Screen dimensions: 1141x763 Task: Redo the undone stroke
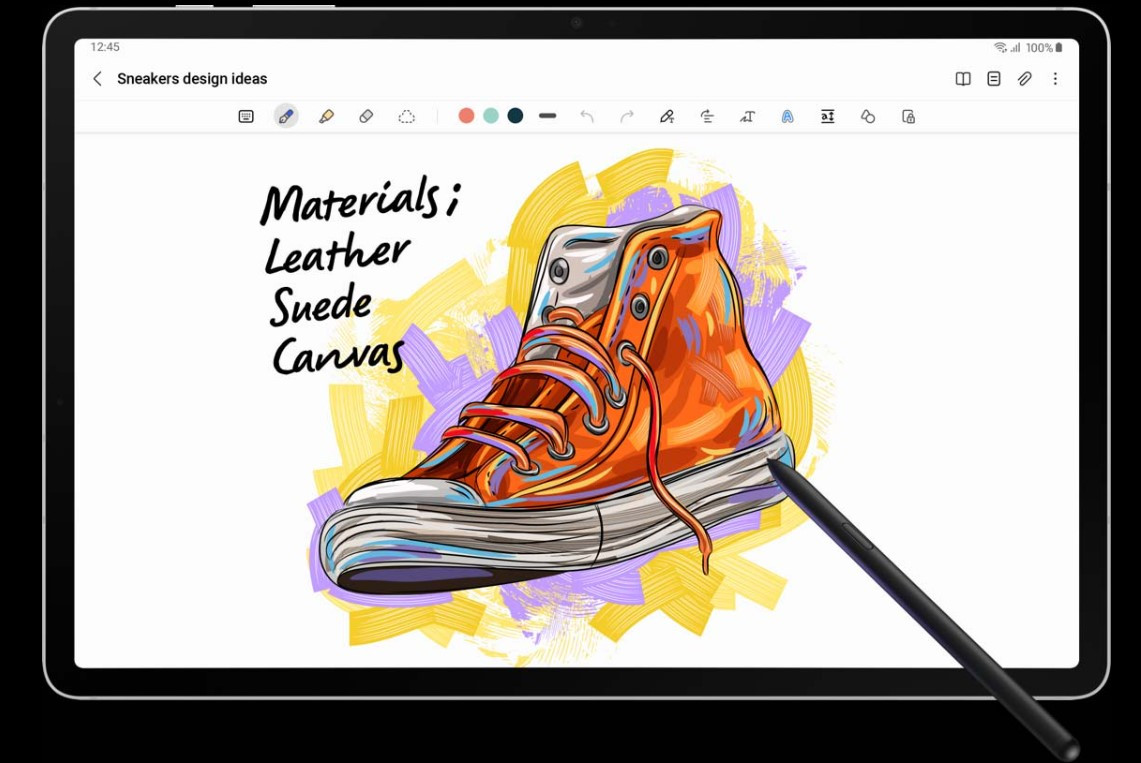point(627,117)
